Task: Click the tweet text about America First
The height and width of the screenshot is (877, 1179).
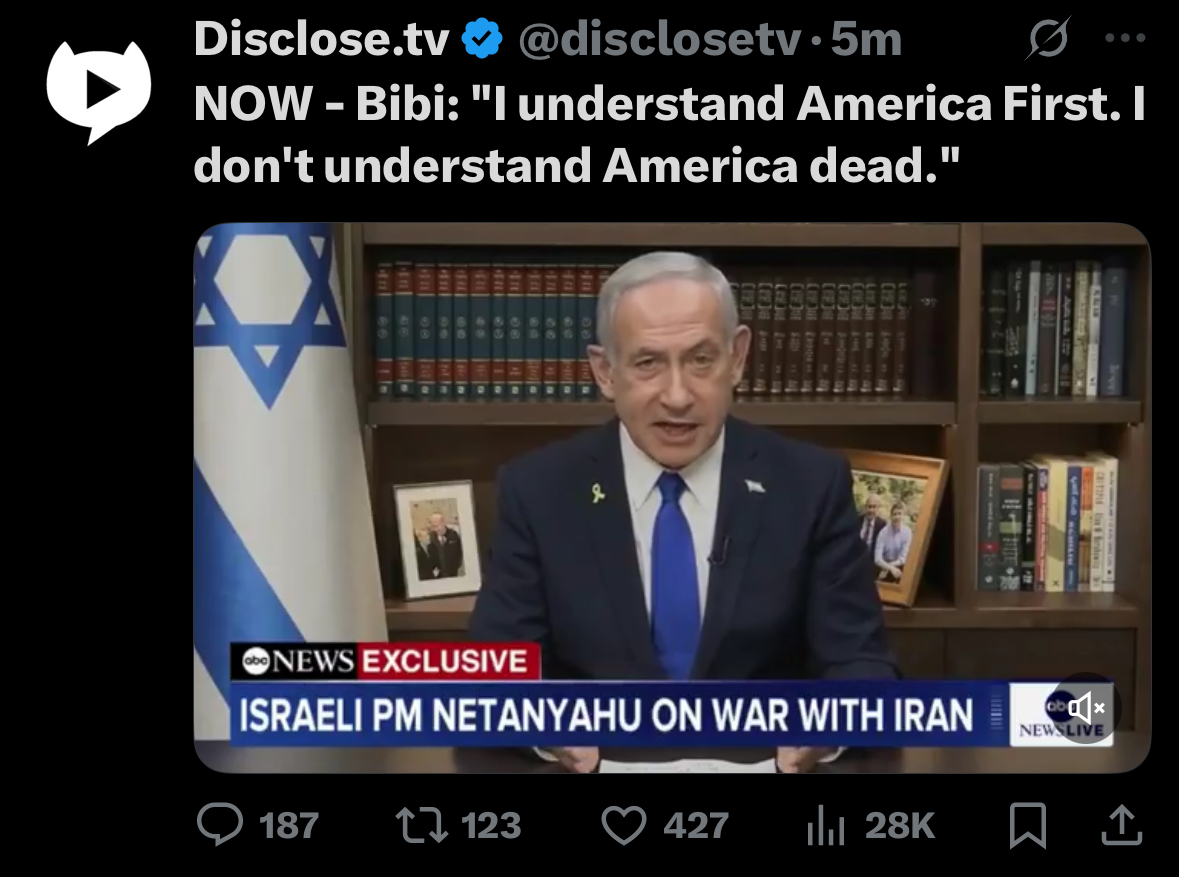Action: tap(669, 134)
